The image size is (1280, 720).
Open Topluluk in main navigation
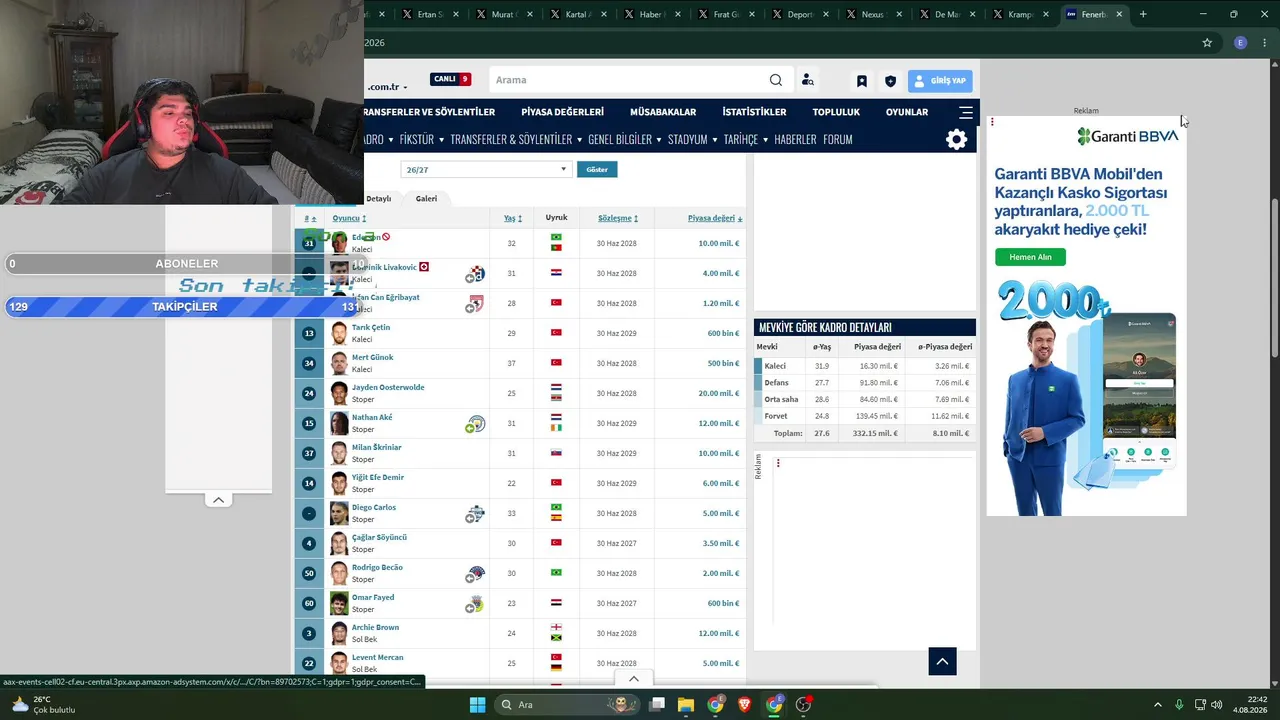pyautogui.click(x=836, y=112)
